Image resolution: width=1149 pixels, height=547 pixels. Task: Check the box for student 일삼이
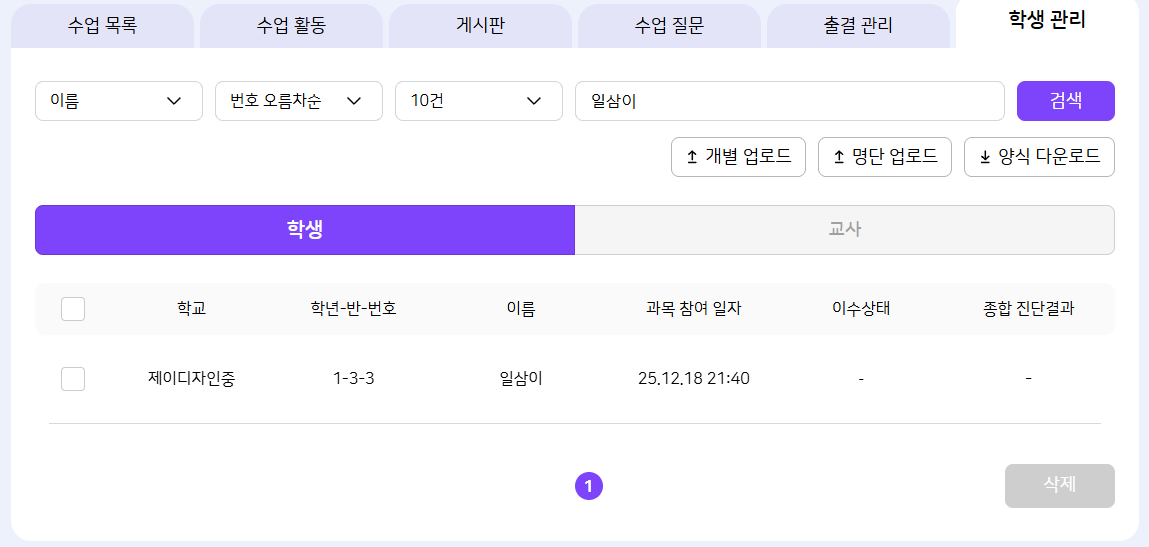73,379
